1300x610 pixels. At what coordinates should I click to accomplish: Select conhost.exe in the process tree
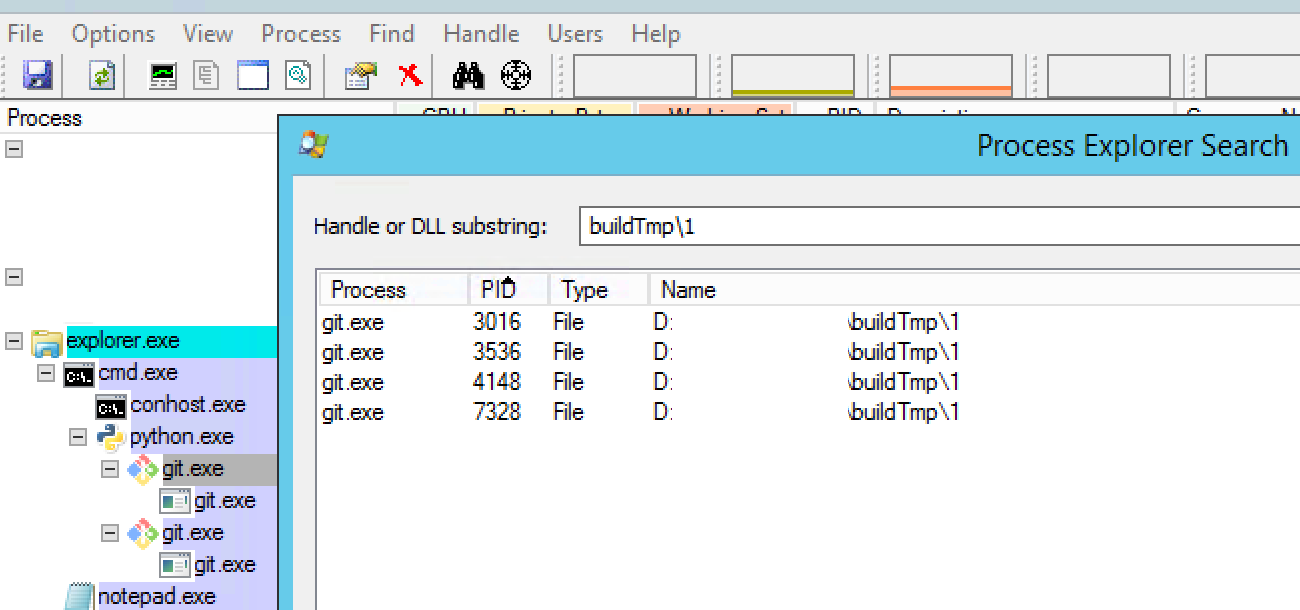point(188,405)
